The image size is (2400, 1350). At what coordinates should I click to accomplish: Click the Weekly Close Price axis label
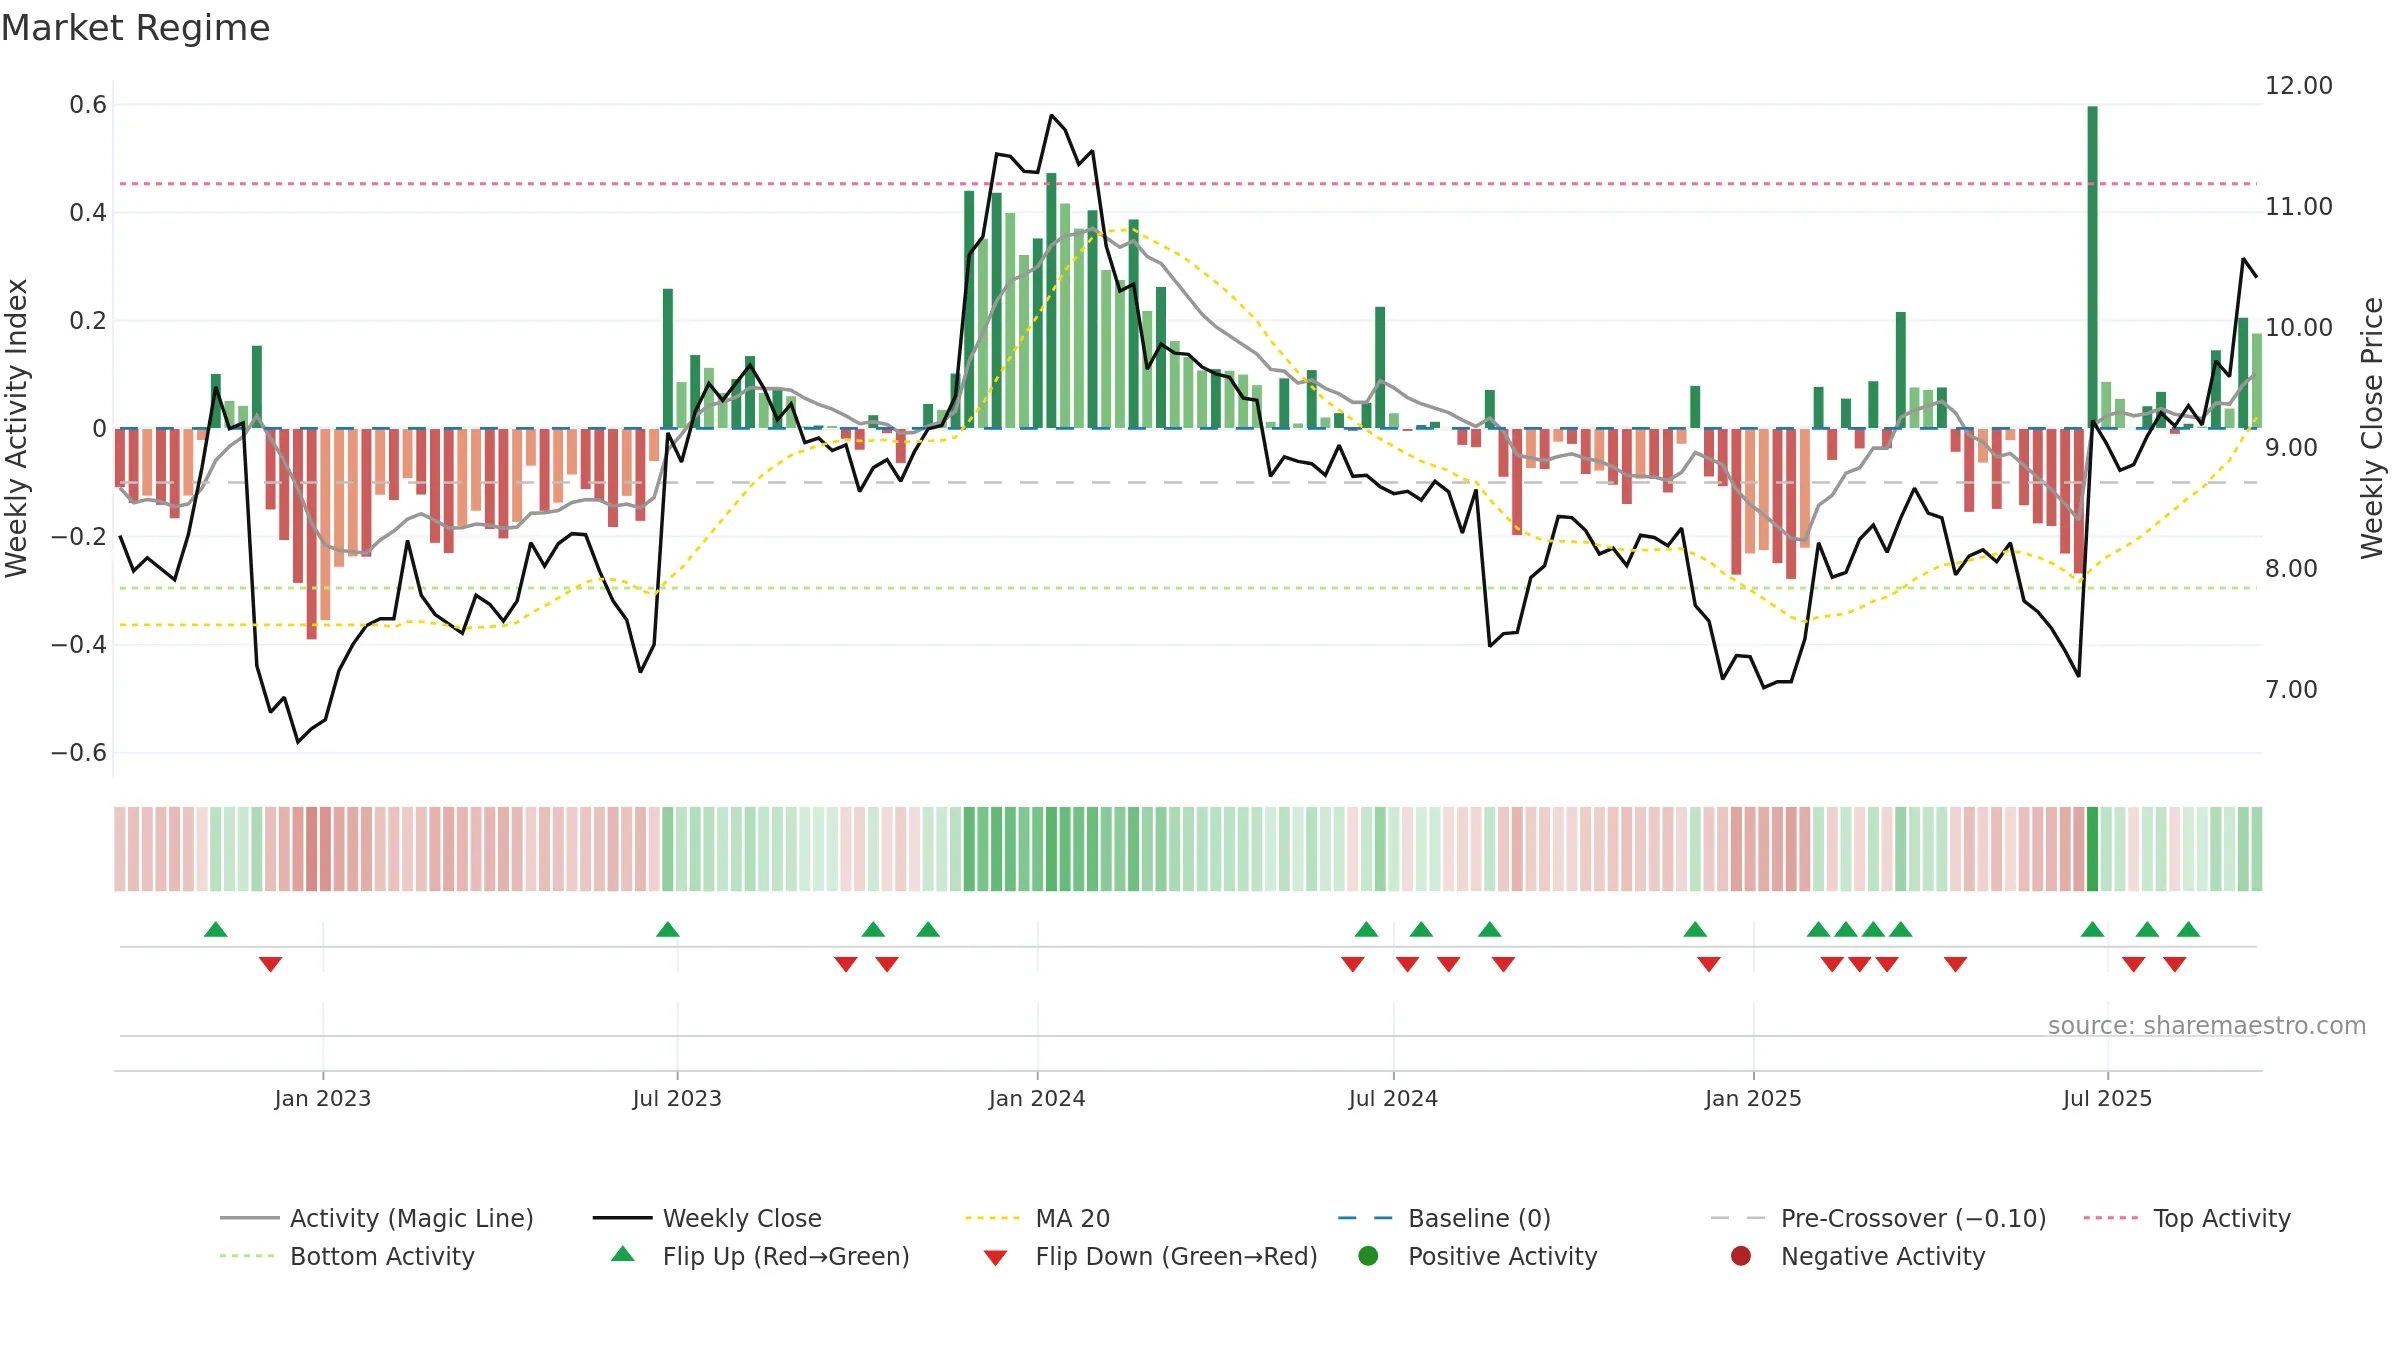2372,428
